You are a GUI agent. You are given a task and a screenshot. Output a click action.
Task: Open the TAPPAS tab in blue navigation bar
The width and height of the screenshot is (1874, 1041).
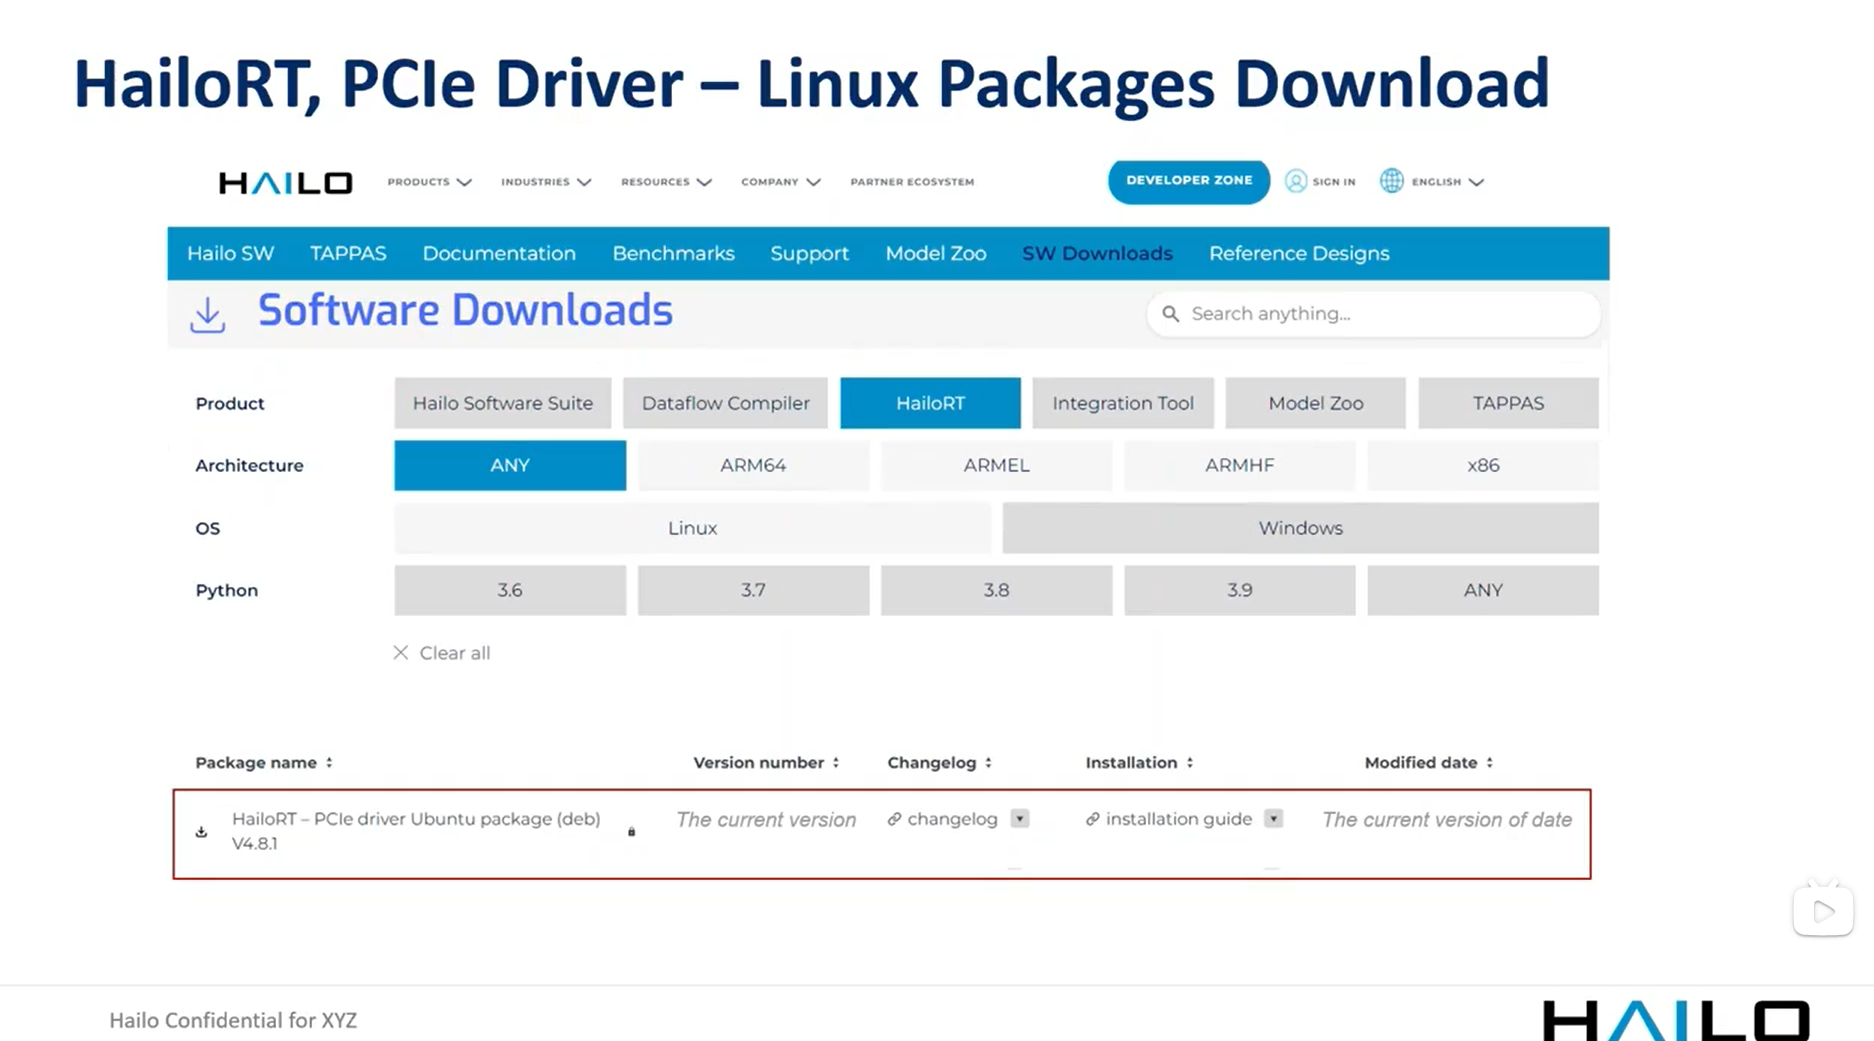tap(348, 254)
